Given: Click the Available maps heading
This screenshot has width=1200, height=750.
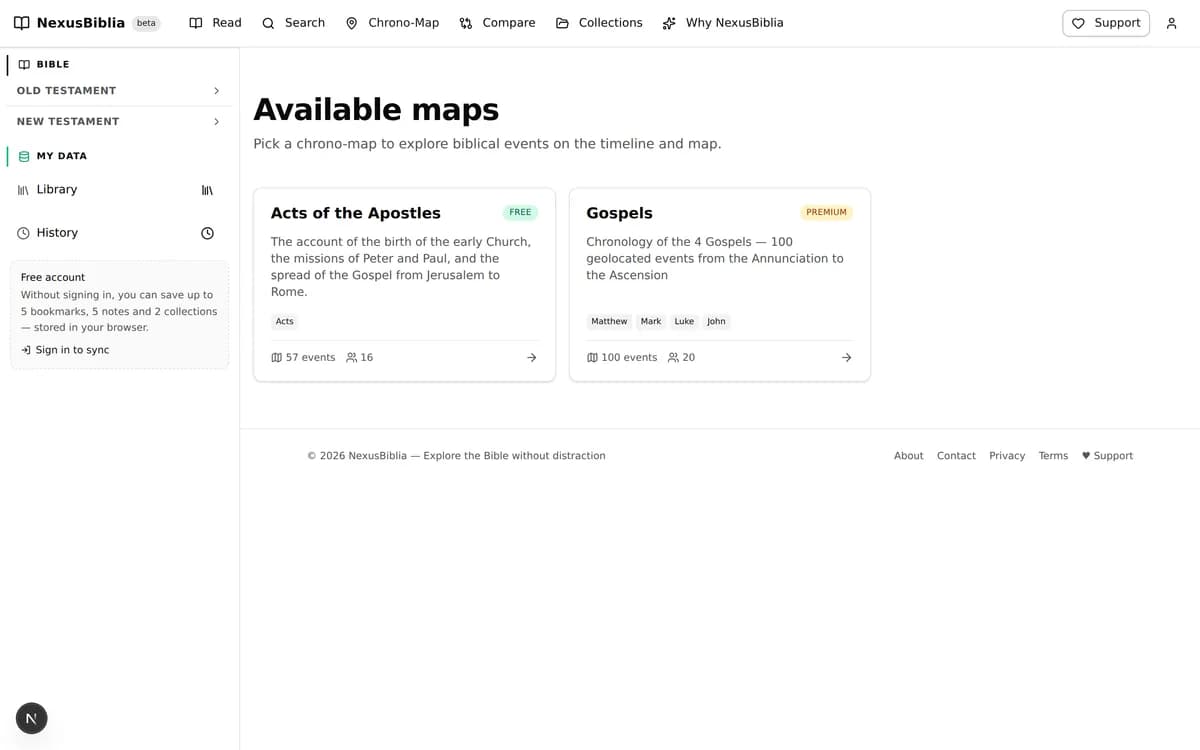Looking at the screenshot, I should [x=376, y=110].
